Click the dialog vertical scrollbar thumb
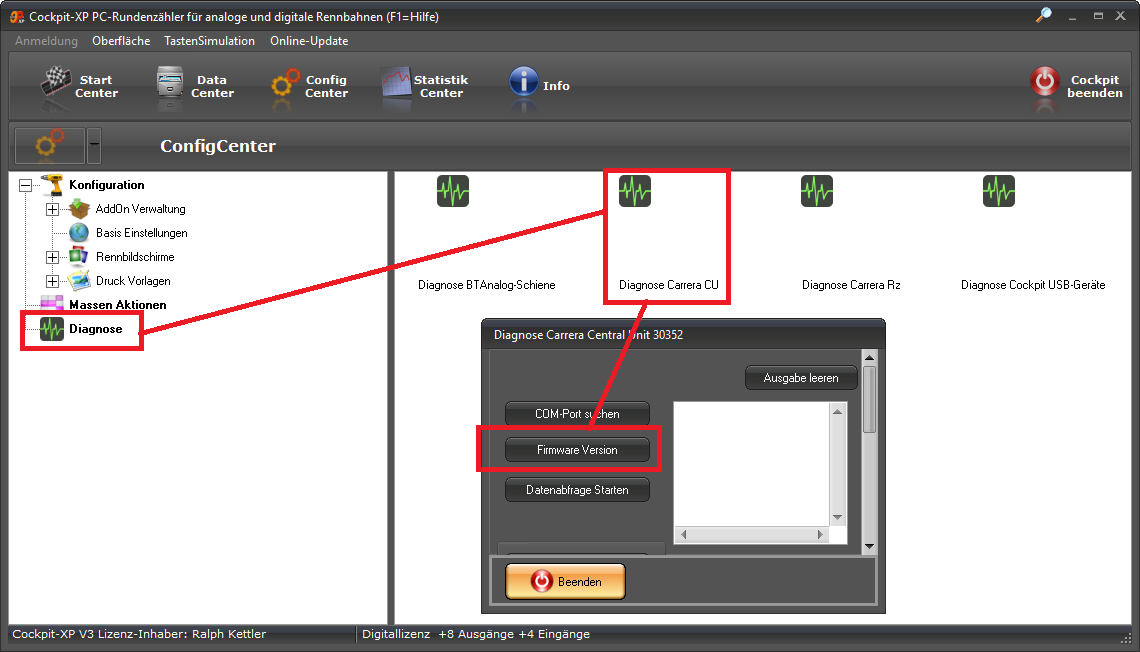1140x652 pixels. point(869,400)
